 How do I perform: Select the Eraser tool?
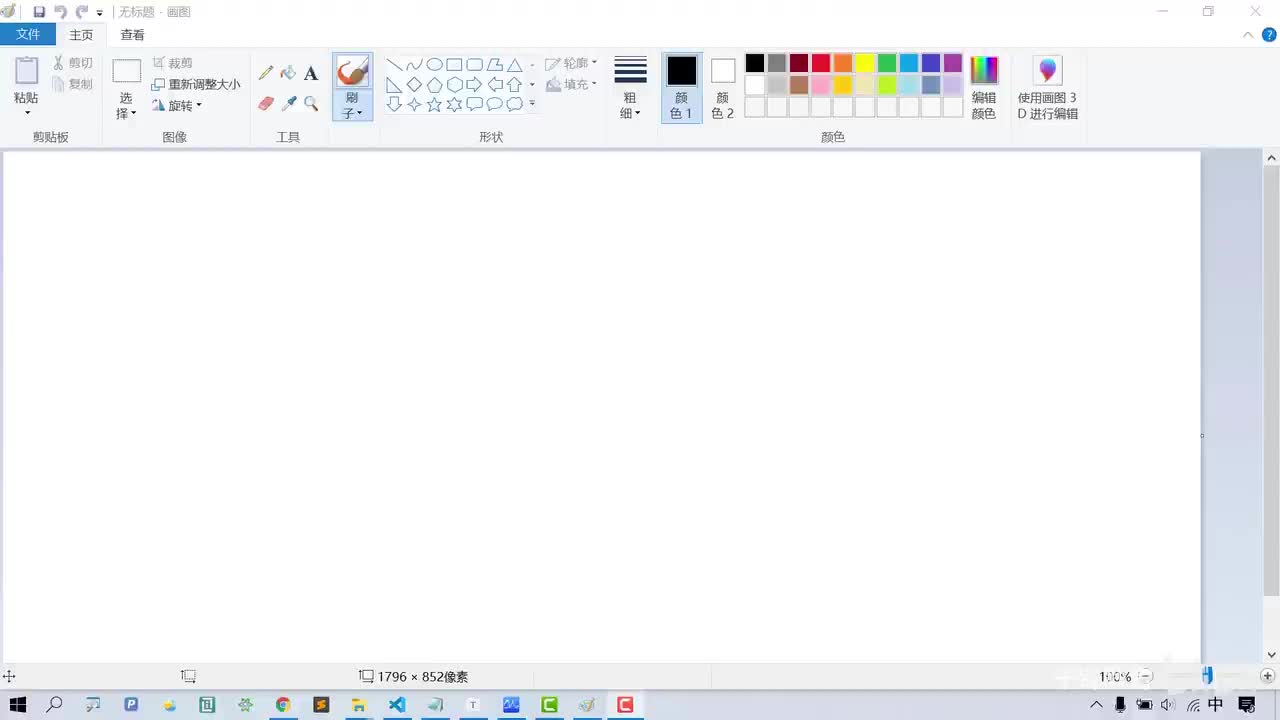[x=266, y=103]
